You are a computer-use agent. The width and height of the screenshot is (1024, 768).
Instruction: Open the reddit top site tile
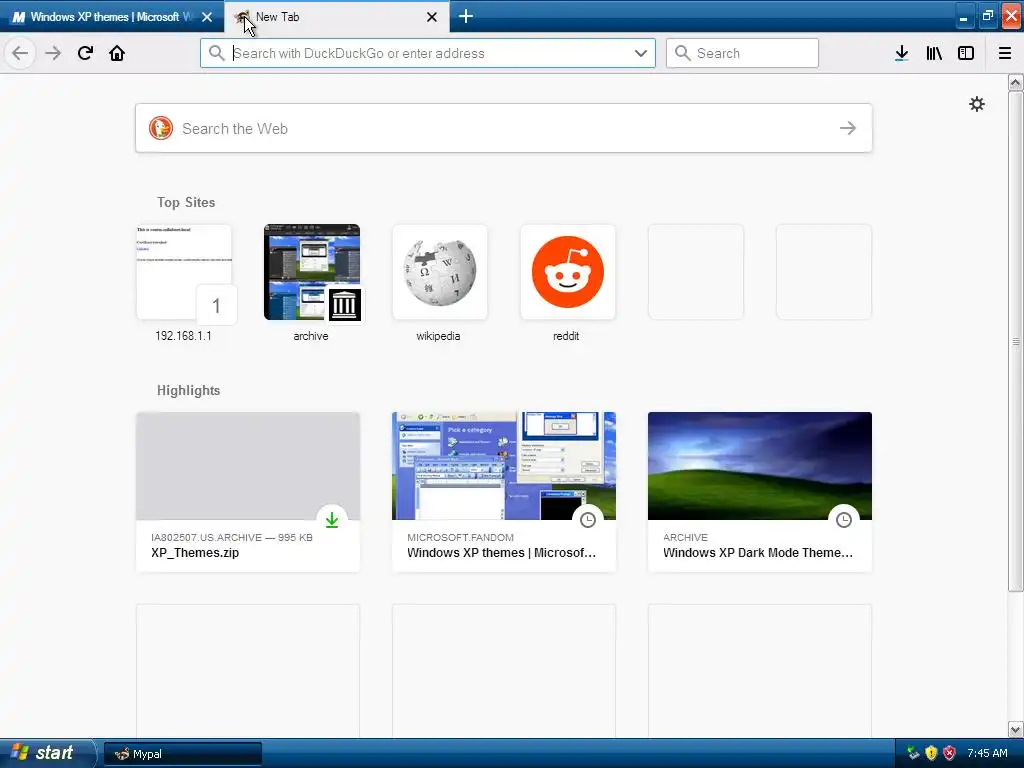click(x=568, y=272)
